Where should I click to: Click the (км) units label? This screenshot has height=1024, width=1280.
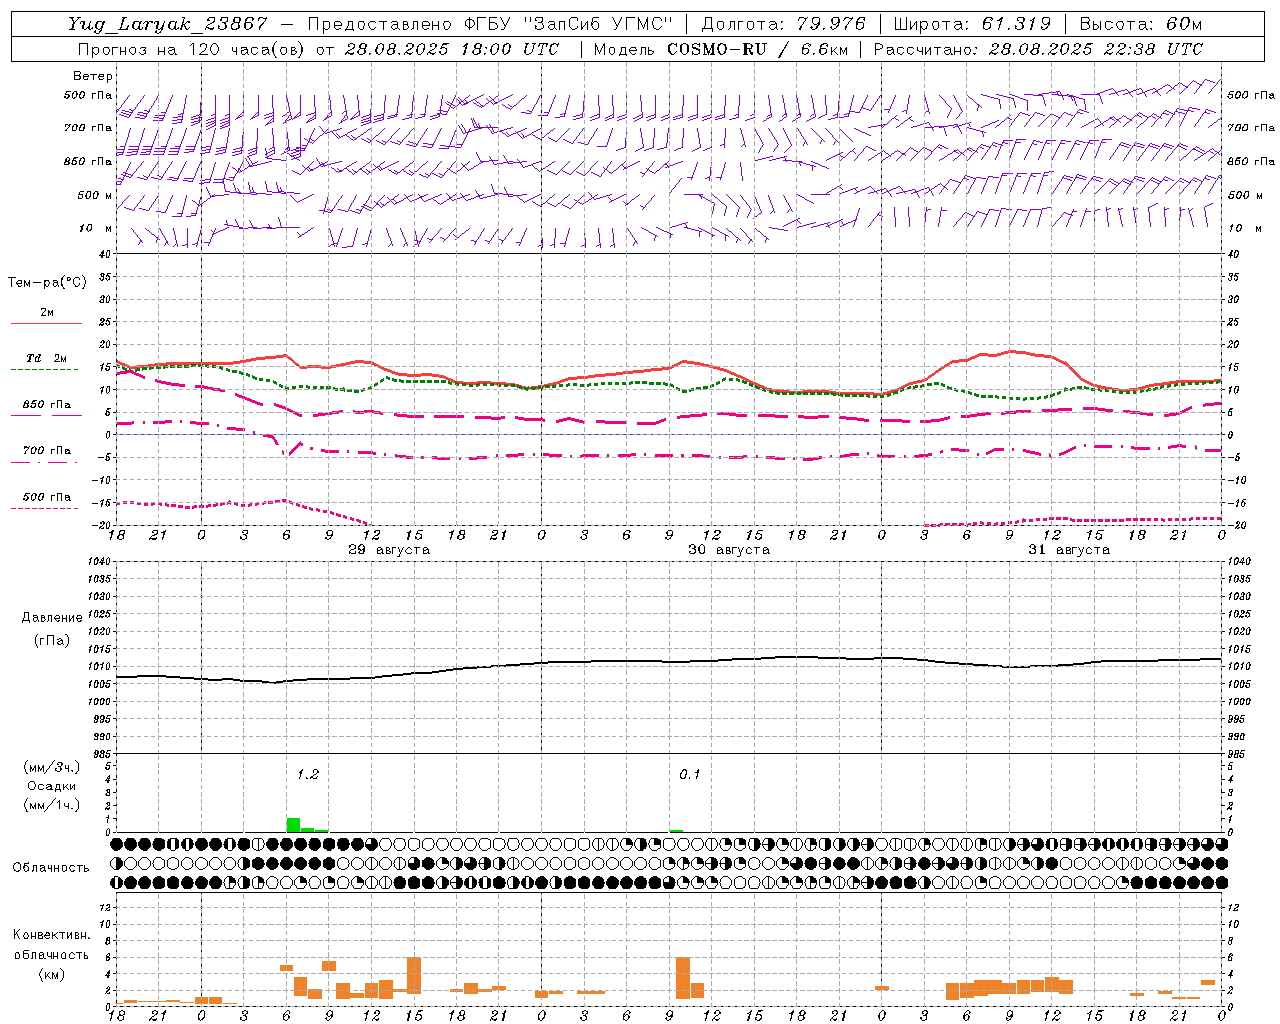(51, 974)
